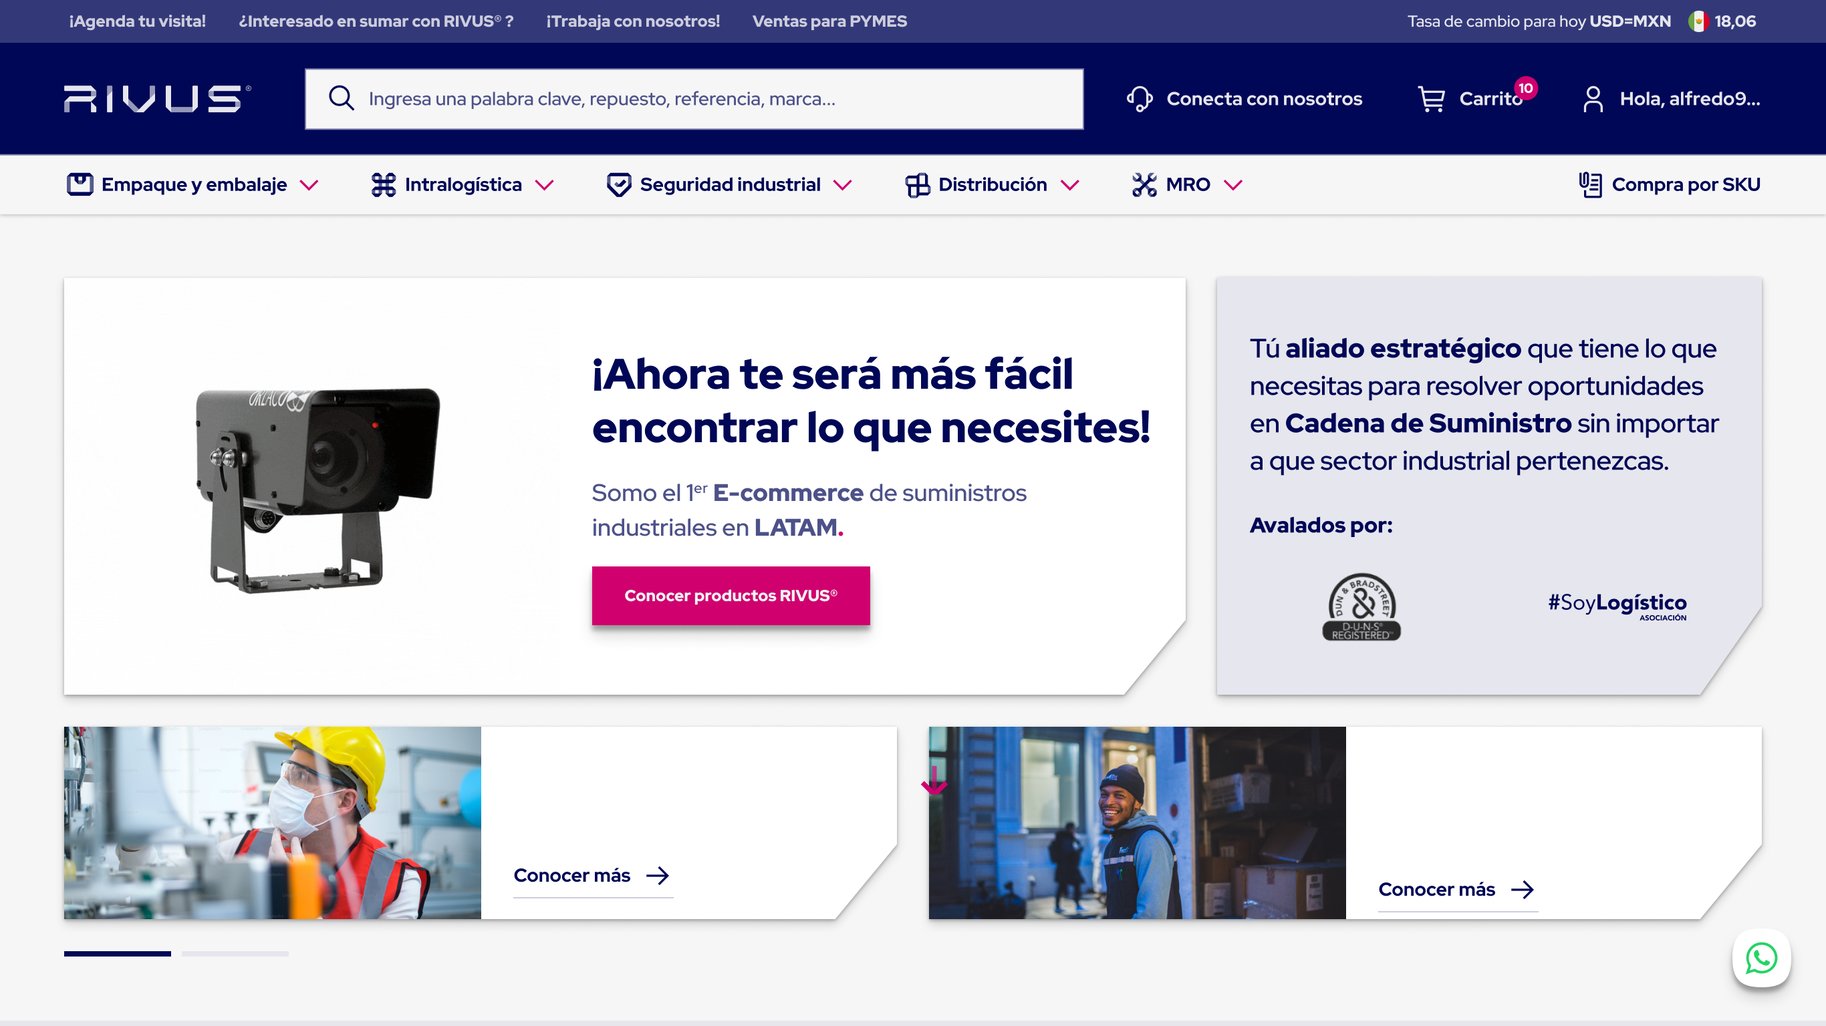Click the arrow beside right Conocer más
The width and height of the screenshot is (1826, 1026).
pos(1522,890)
